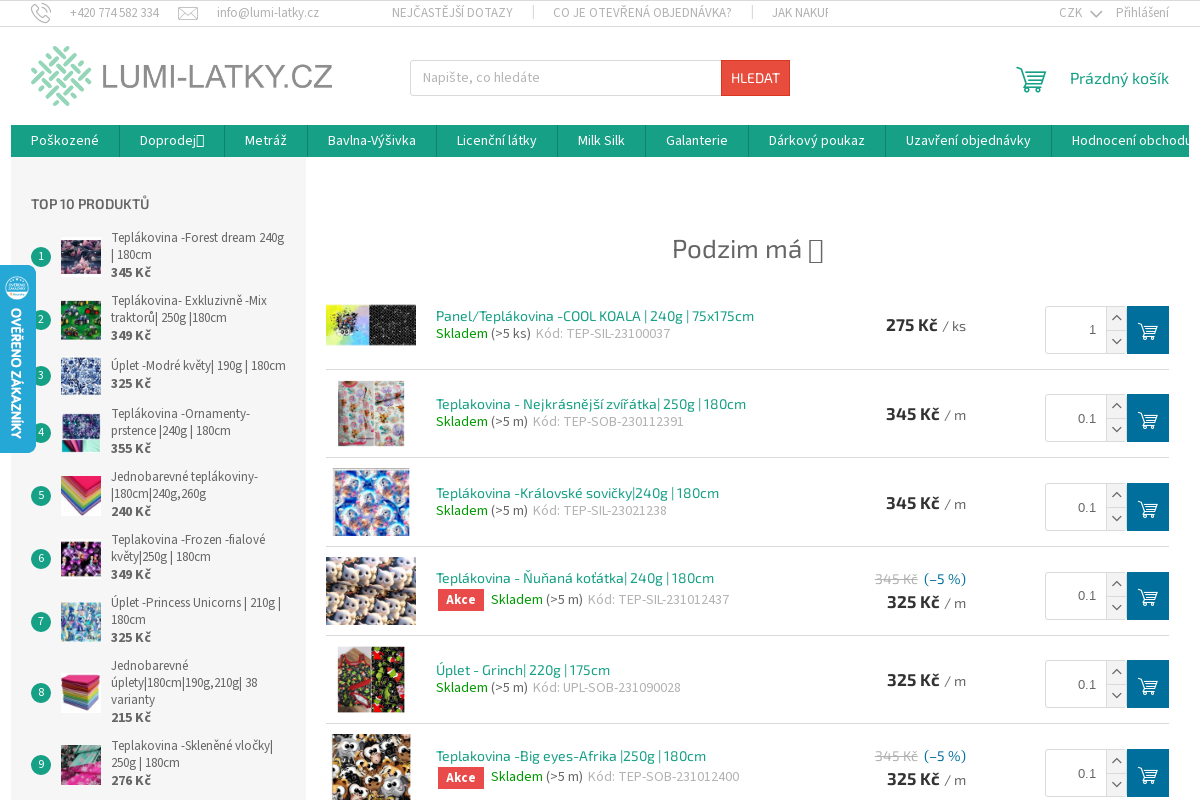This screenshot has height=800, width=1200.
Task: Expand the Doprodej menu
Action: click(172, 141)
